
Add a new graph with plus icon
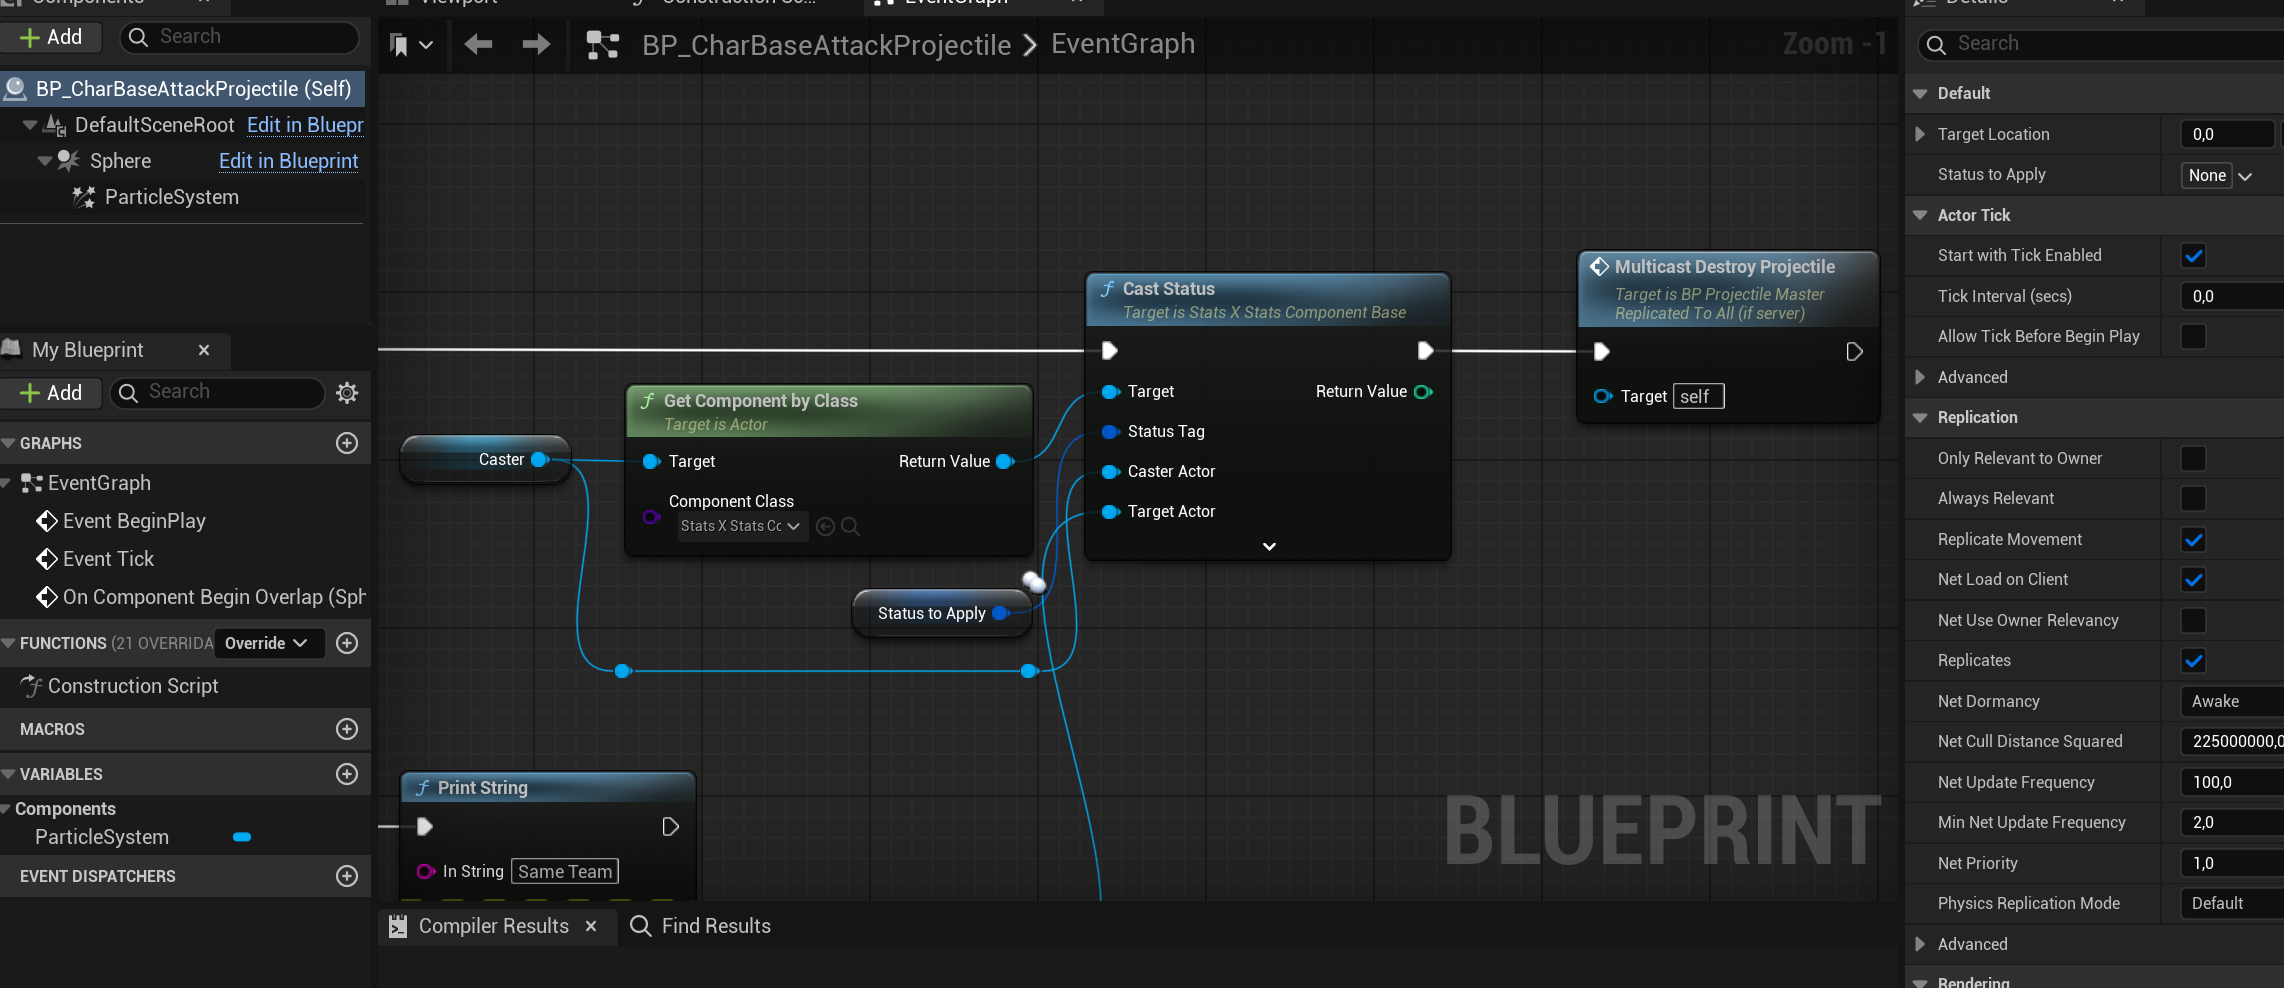[347, 443]
